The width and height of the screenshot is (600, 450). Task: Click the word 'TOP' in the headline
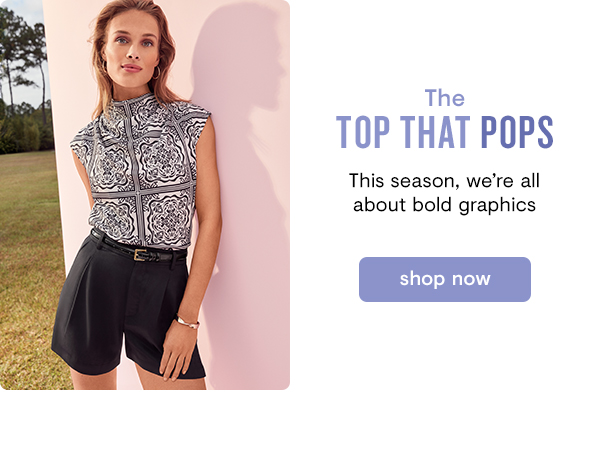click(x=363, y=132)
